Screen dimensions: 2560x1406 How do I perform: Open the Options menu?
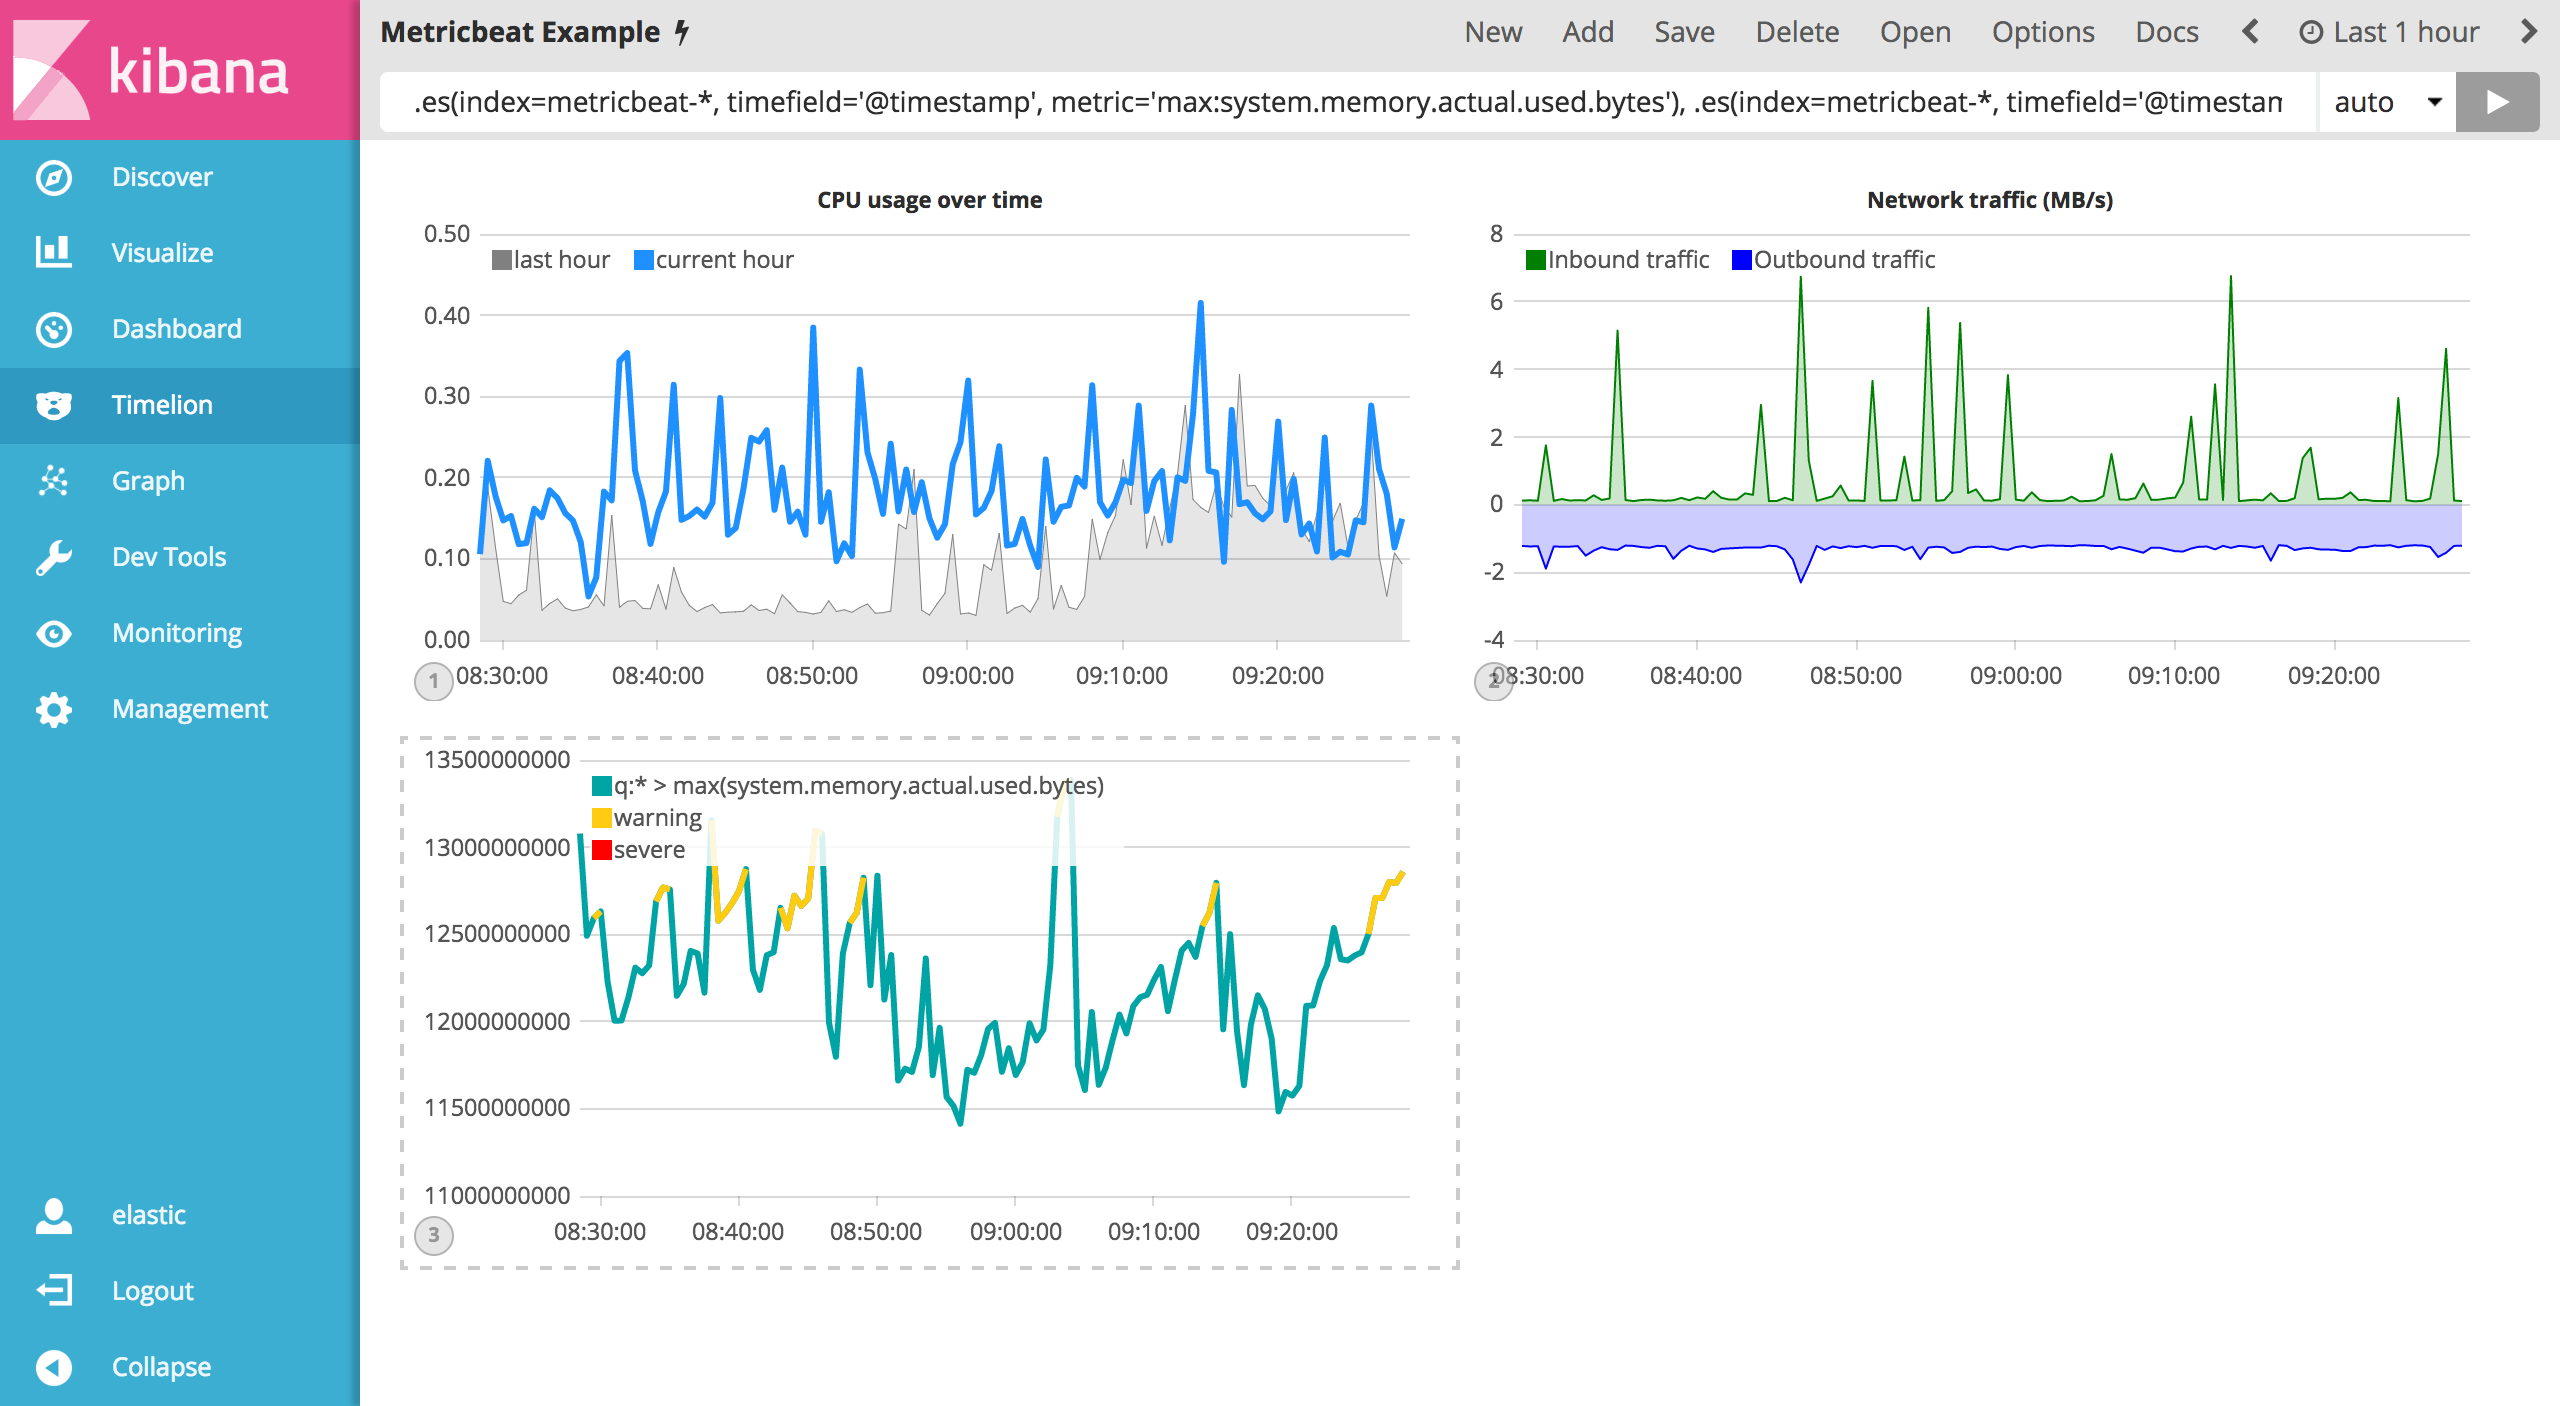(2042, 32)
